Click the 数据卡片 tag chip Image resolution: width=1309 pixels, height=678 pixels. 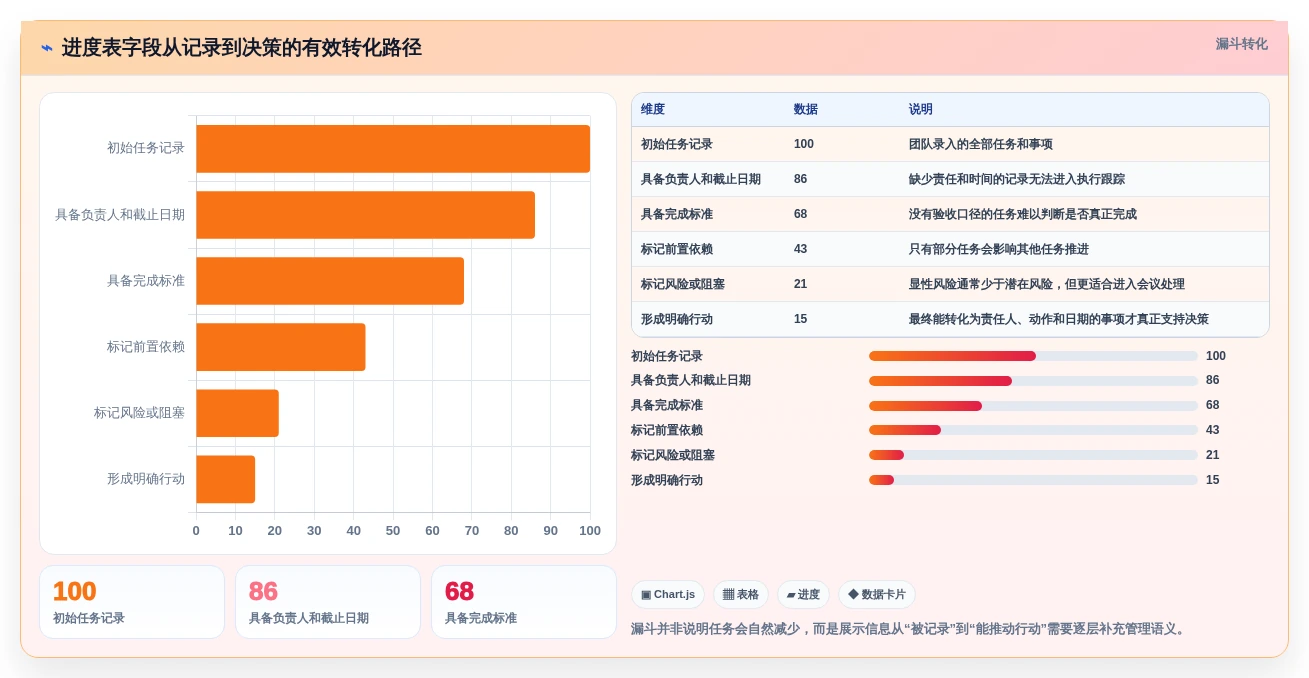877,594
